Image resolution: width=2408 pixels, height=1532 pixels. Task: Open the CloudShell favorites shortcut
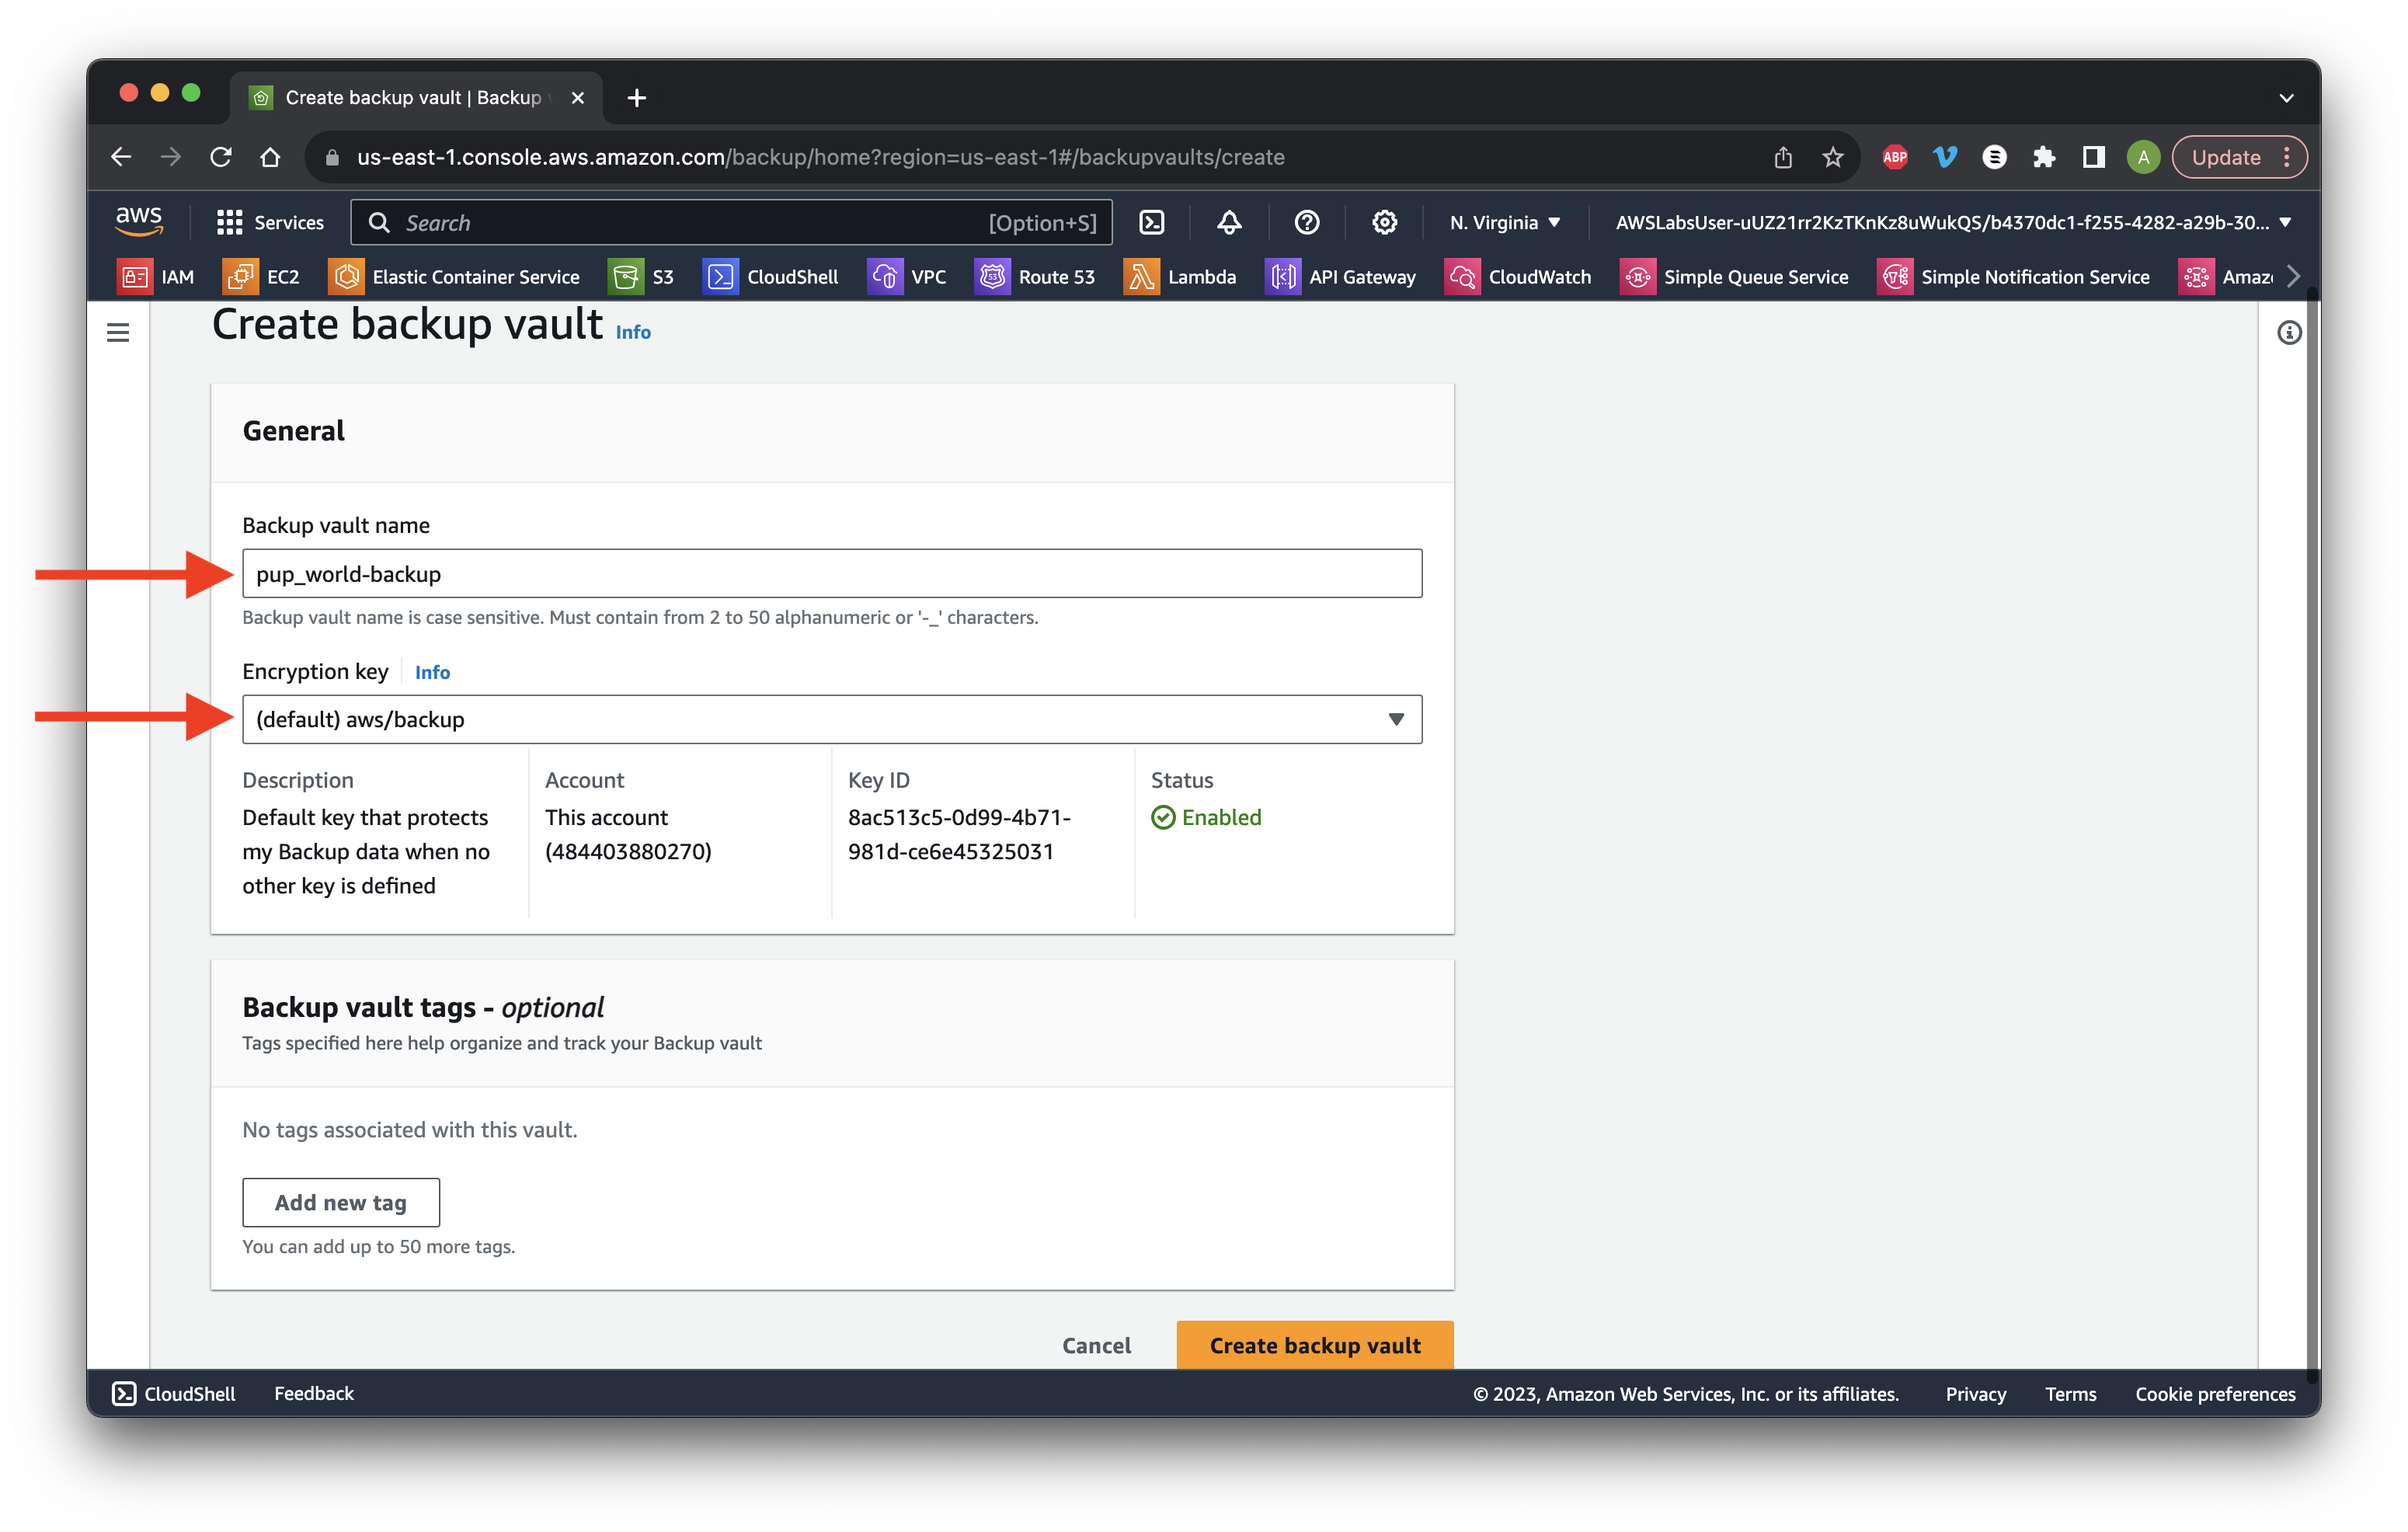coord(771,277)
